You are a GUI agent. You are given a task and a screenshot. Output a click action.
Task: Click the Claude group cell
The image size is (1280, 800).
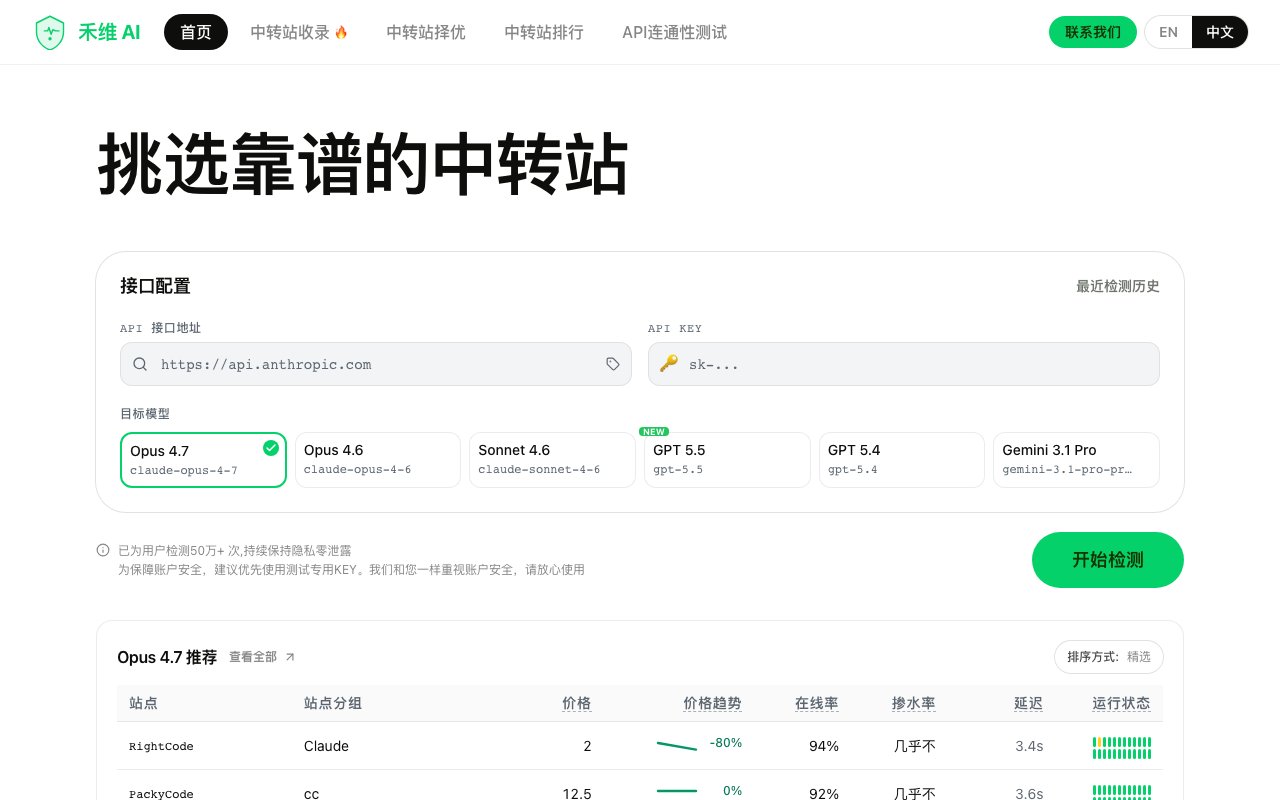[326, 746]
